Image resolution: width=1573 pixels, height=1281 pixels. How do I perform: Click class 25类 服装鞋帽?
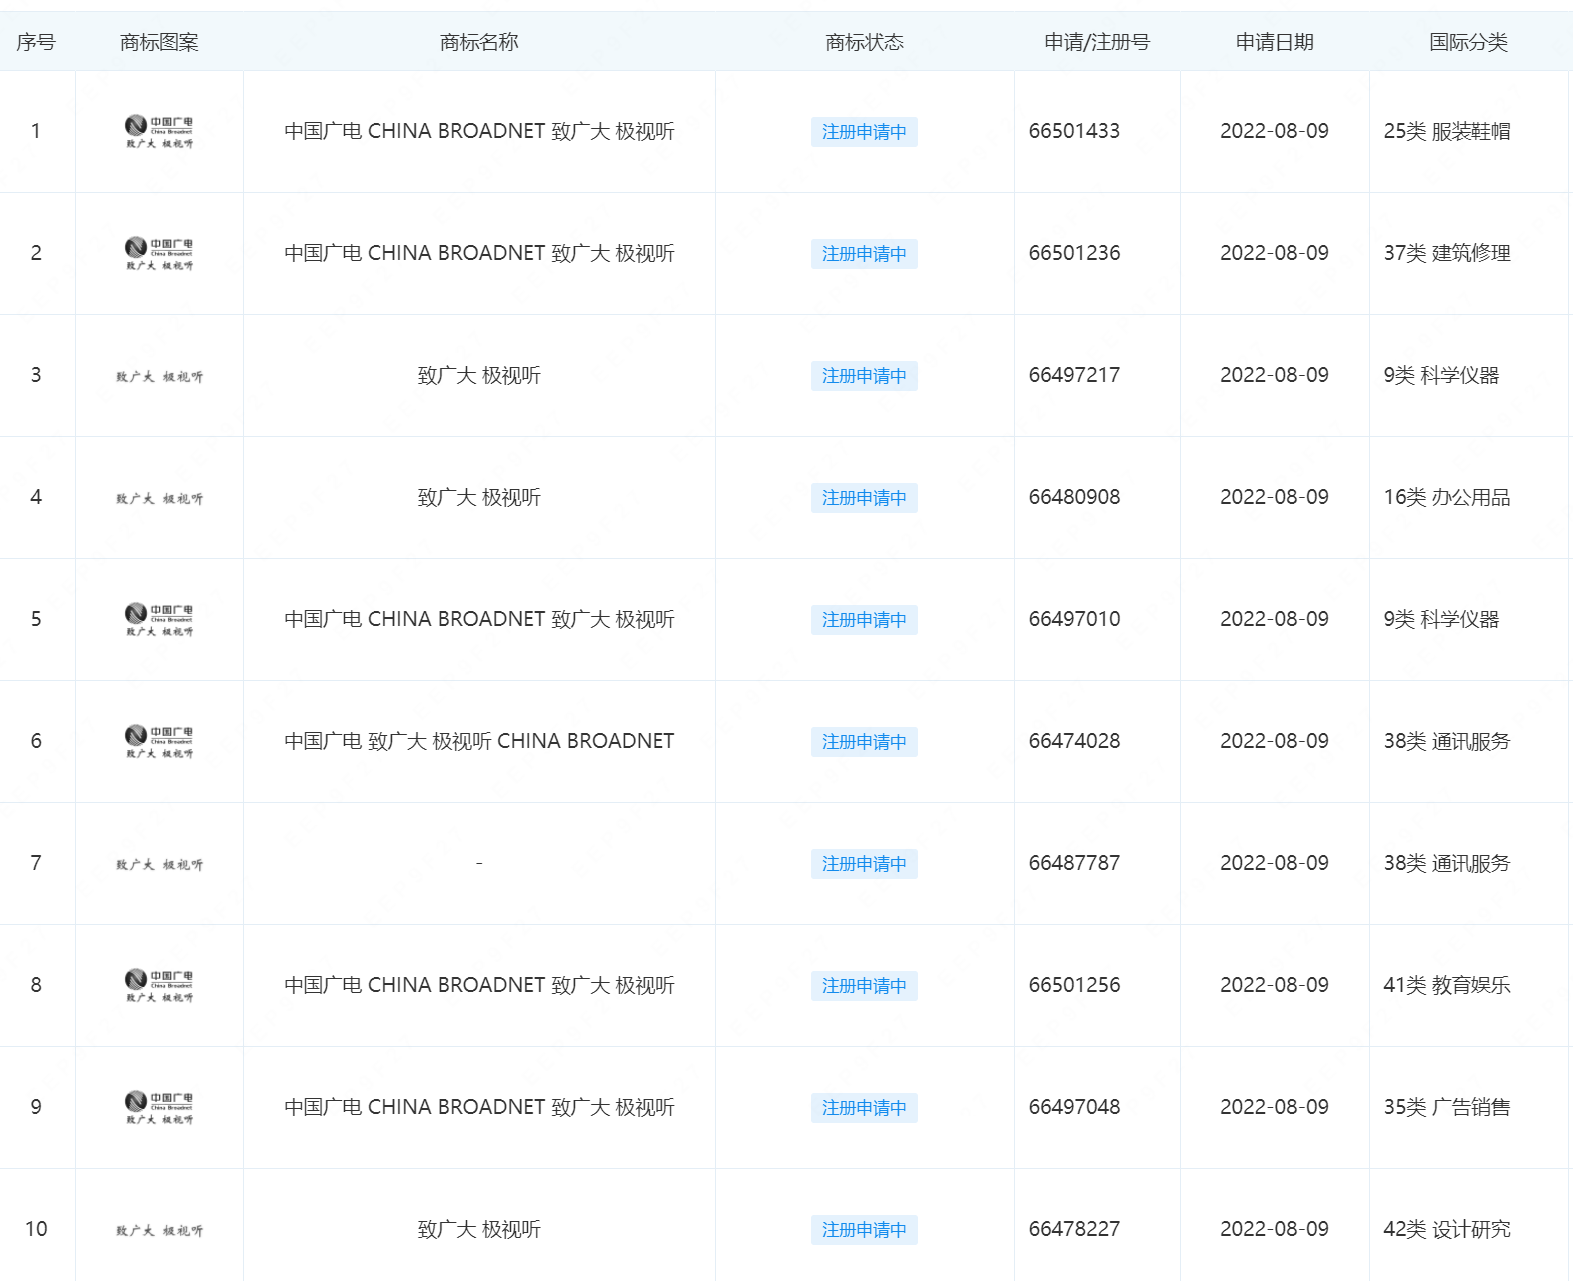point(1447,131)
